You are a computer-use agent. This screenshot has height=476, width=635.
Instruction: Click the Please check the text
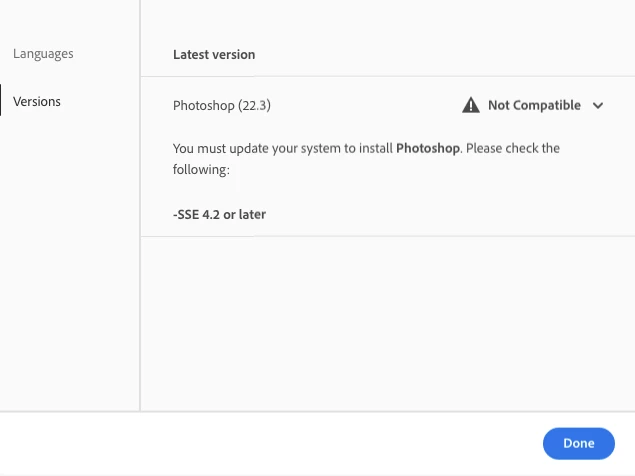pyautogui.click(x=513, y=148)
